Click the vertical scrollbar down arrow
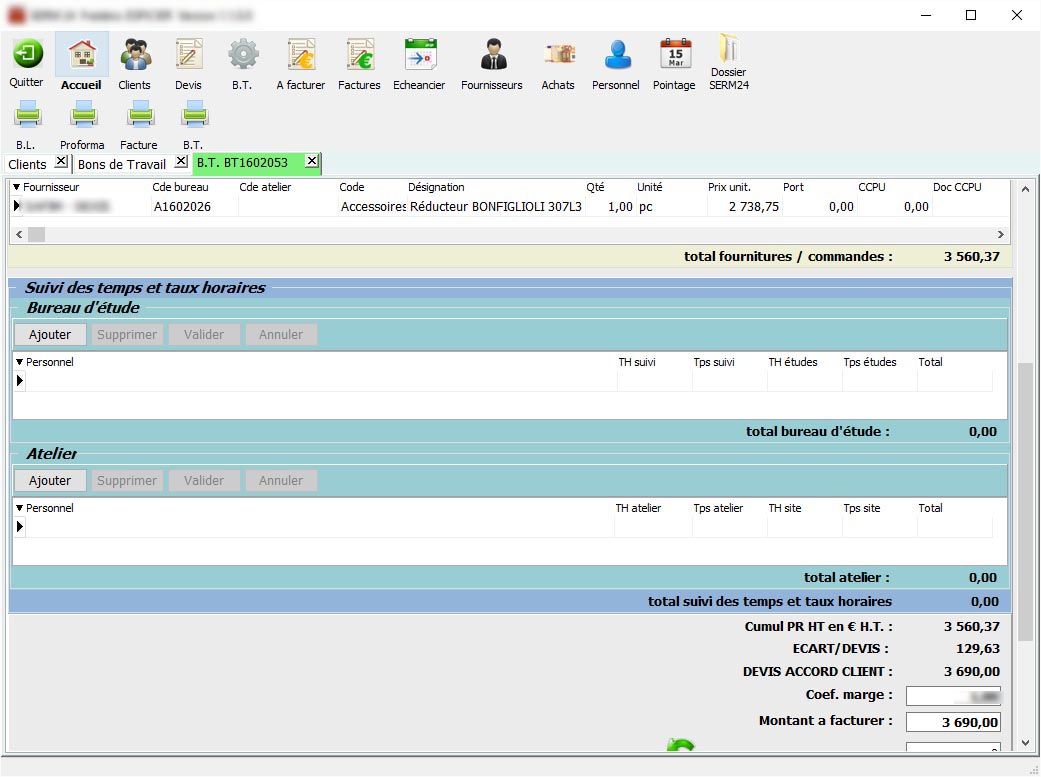The width and height of the screenshot is (1041, 777). [1026, 742]
